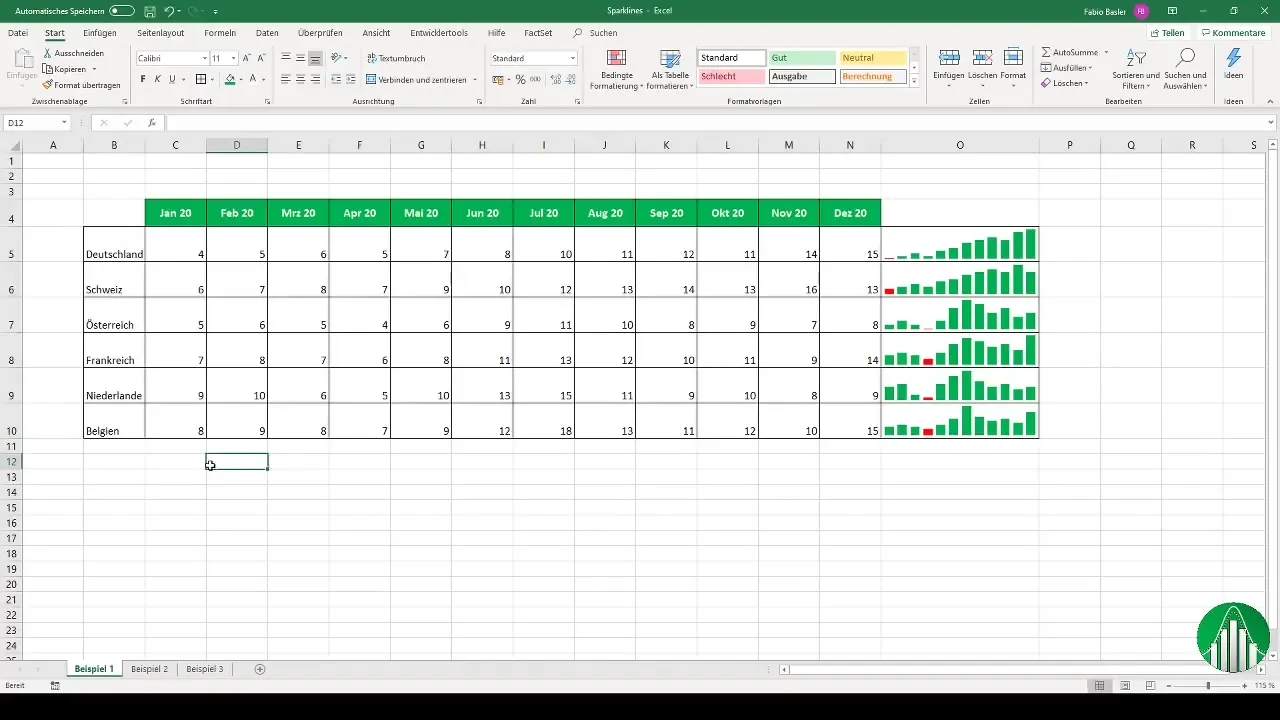Viewport: 1280px width, 720px height.
Task: Center cell text horizontally
Action: 301,79
